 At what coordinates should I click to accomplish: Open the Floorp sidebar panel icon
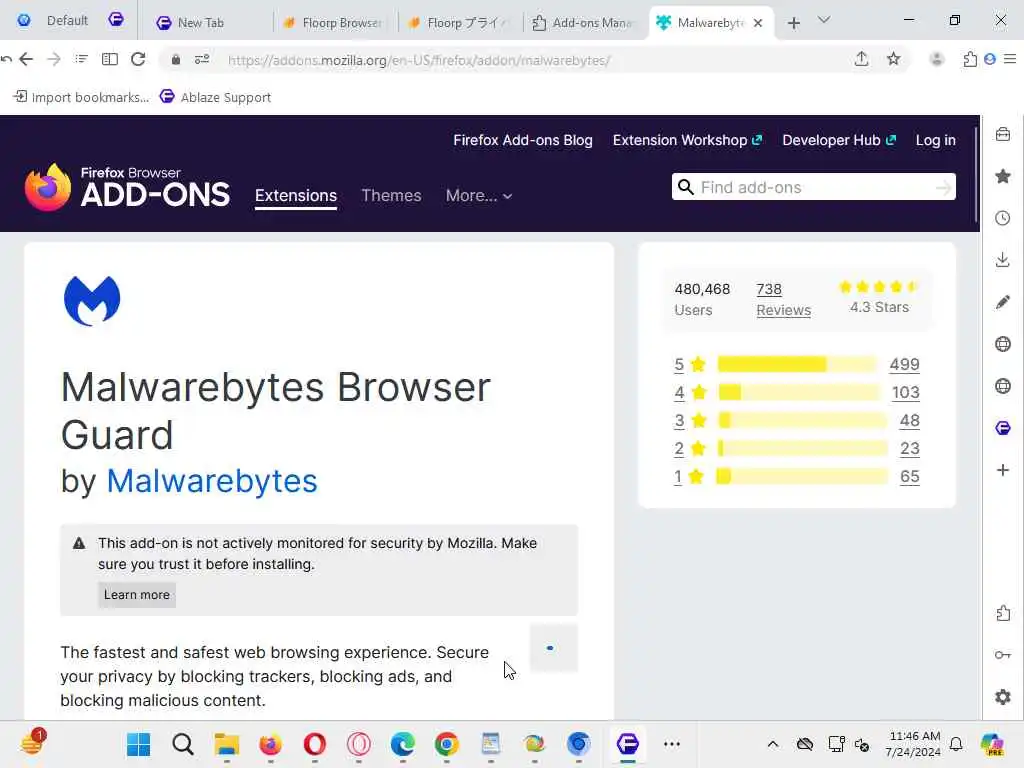(1003, 428)
